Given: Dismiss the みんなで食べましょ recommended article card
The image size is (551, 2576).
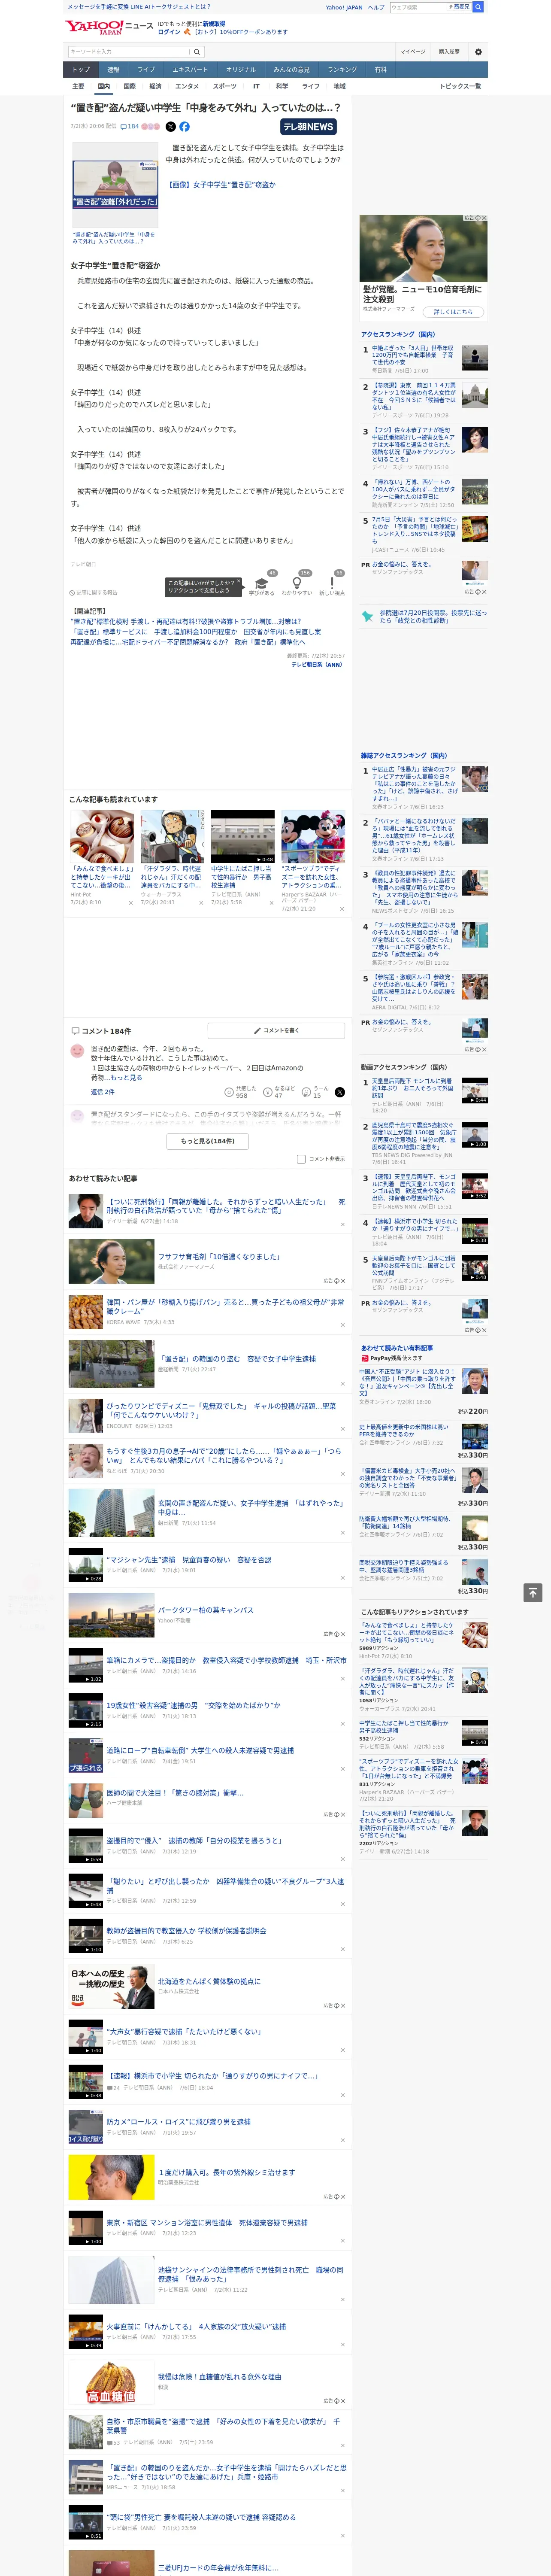Looking at the screenshot, I should tap(131, 903).
